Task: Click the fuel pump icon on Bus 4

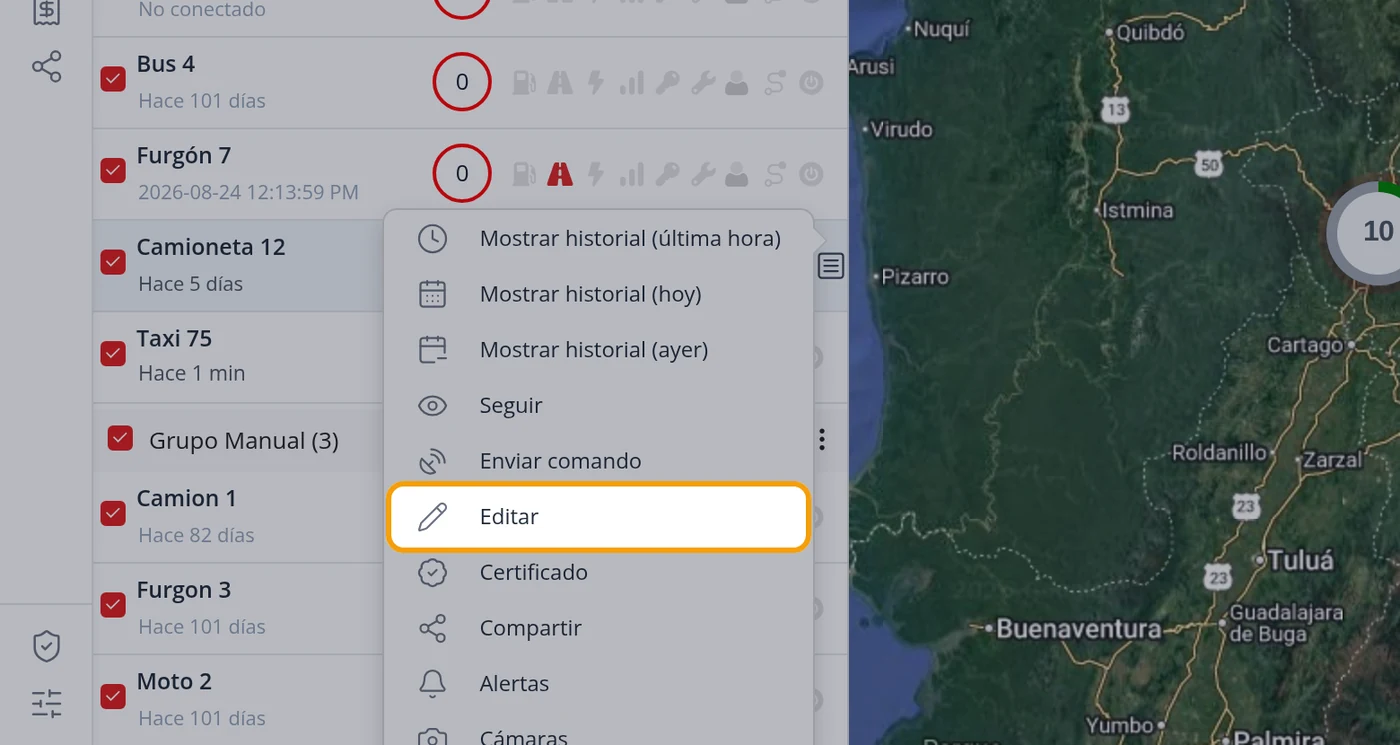Action: point(524,82)
